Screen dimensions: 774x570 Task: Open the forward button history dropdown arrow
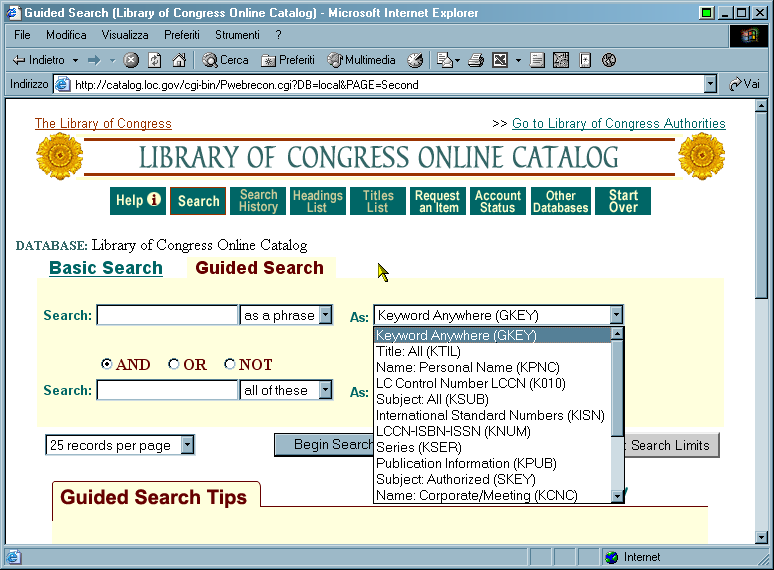pos(112,60)
